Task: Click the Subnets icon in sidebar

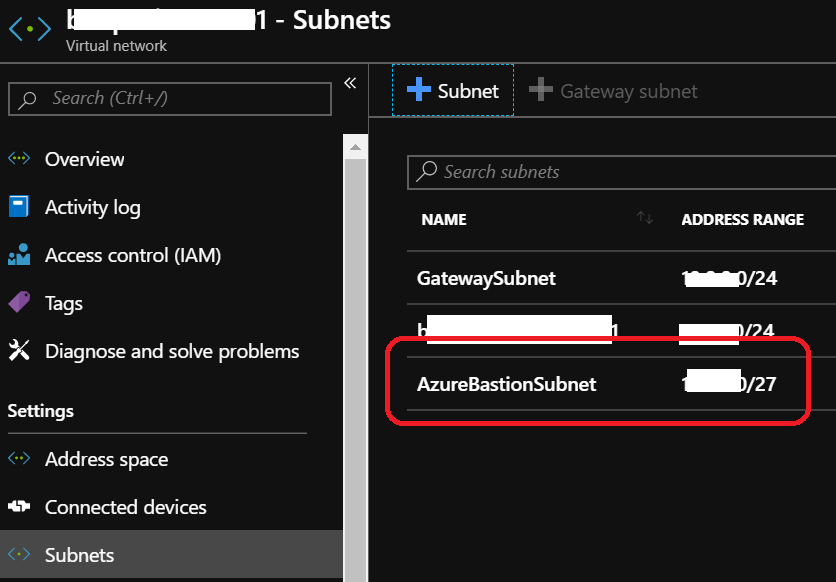Action: pyautogui.click(x=19, y=555)
